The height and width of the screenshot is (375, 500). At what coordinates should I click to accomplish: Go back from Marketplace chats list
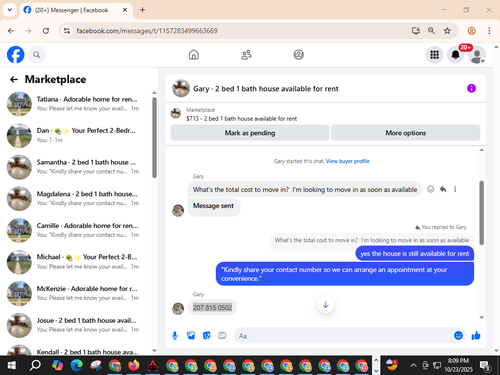coord(14,79)
